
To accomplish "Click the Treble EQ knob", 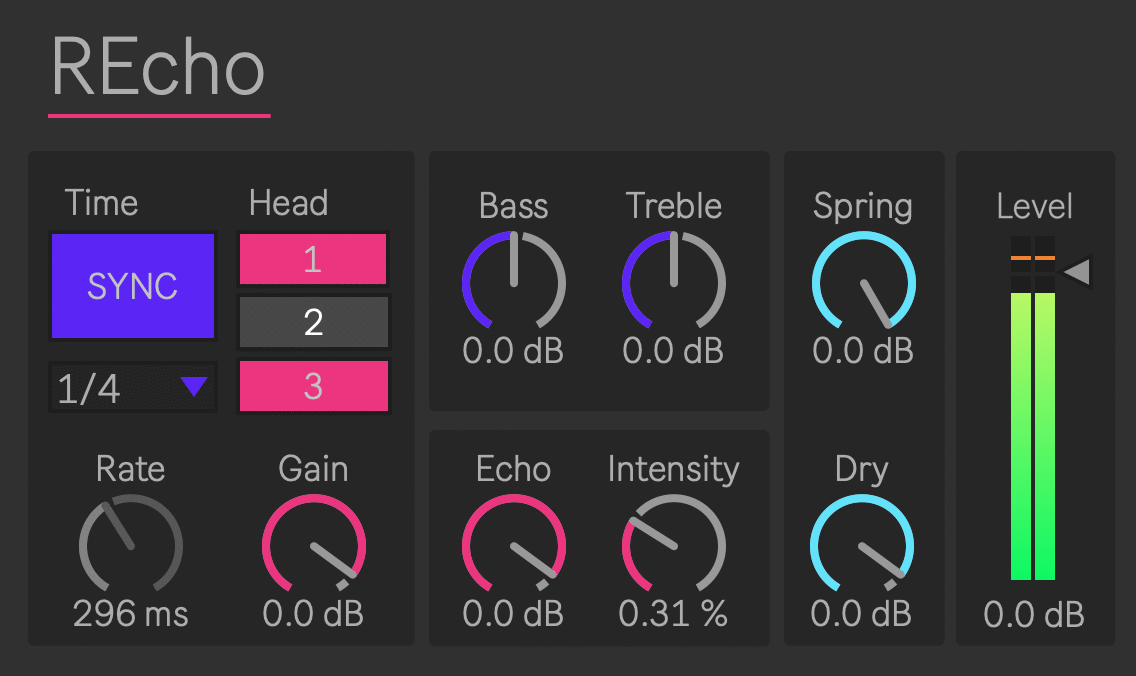I will 674,281.
